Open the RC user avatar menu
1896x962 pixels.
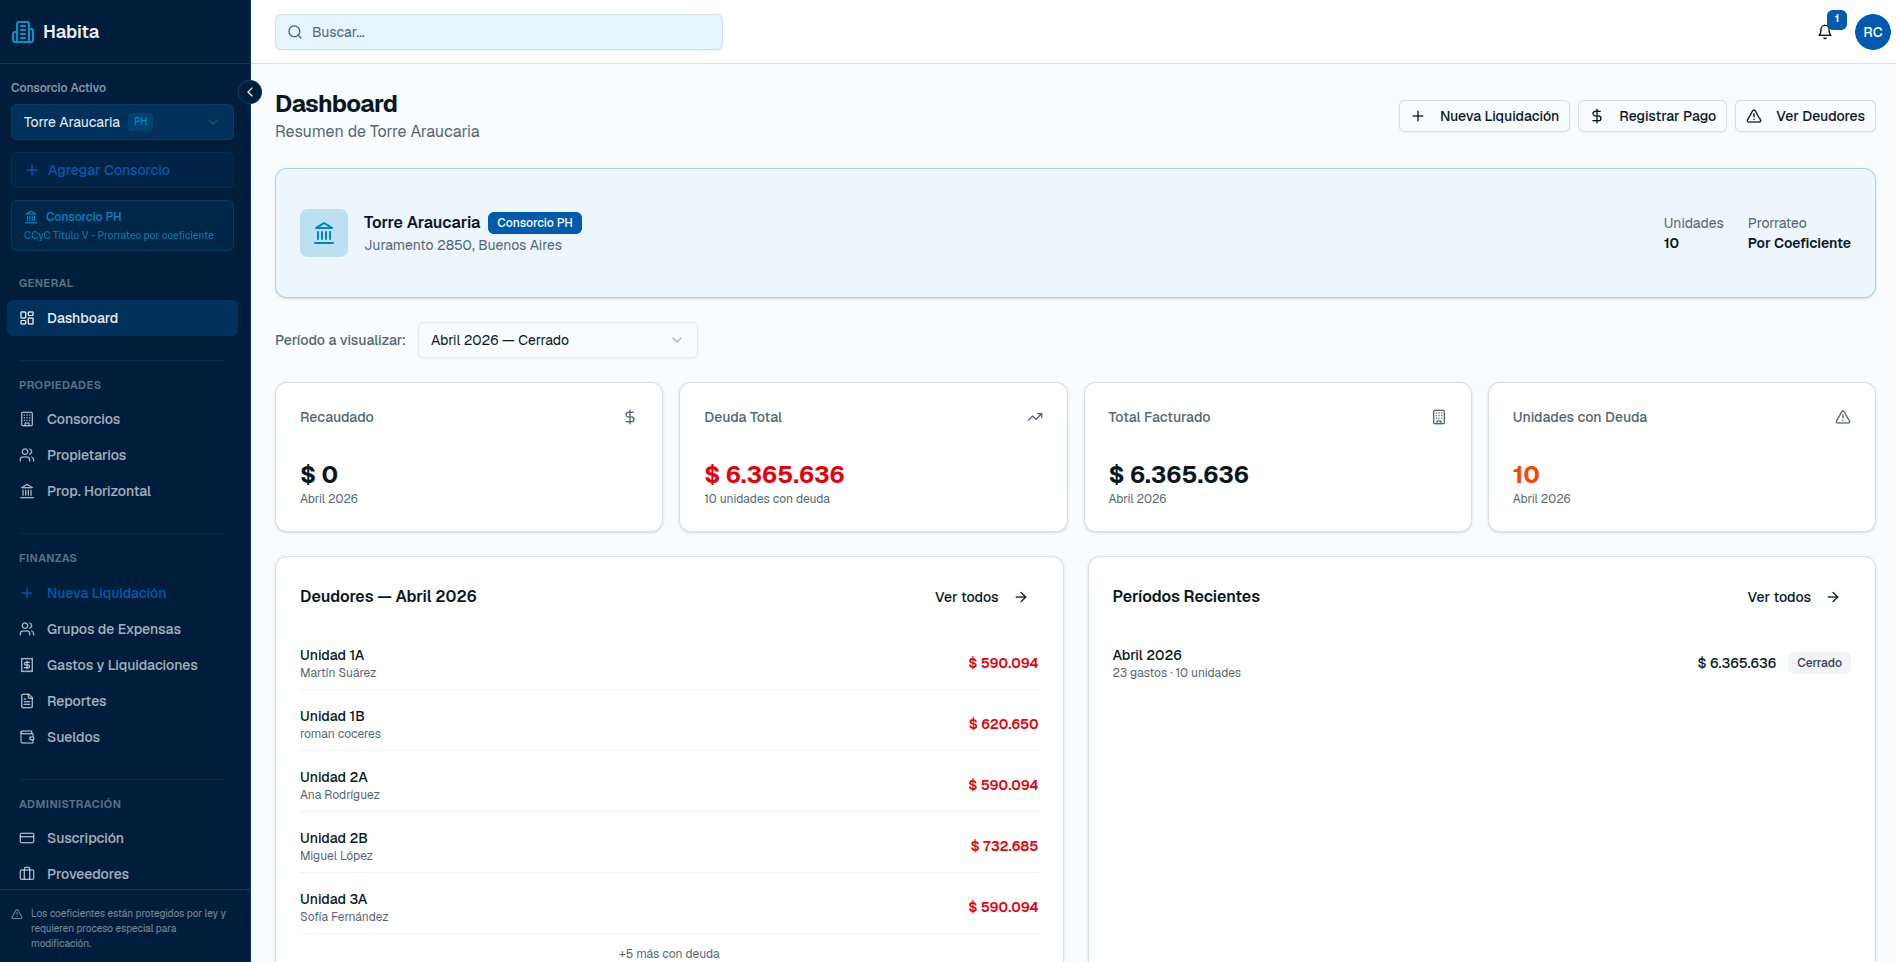[x=1872, y=32]
